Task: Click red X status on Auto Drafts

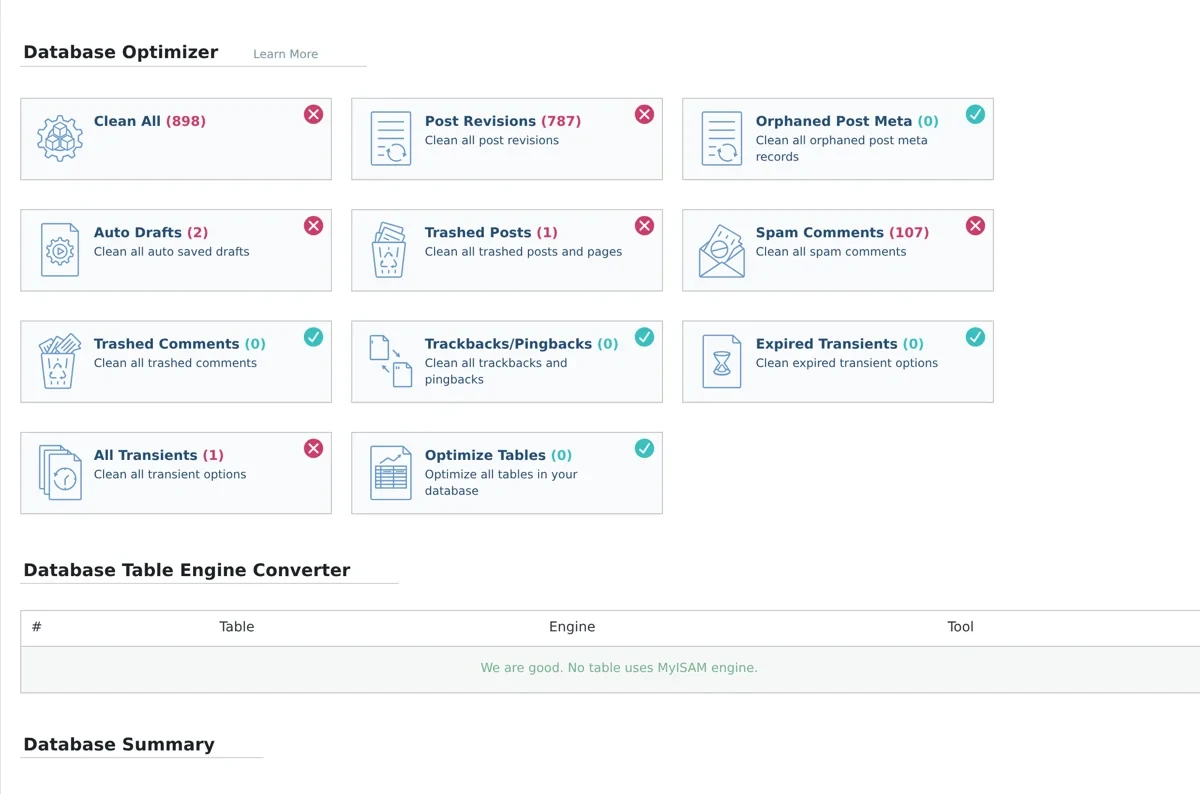Action: click(x=314, y=226)
